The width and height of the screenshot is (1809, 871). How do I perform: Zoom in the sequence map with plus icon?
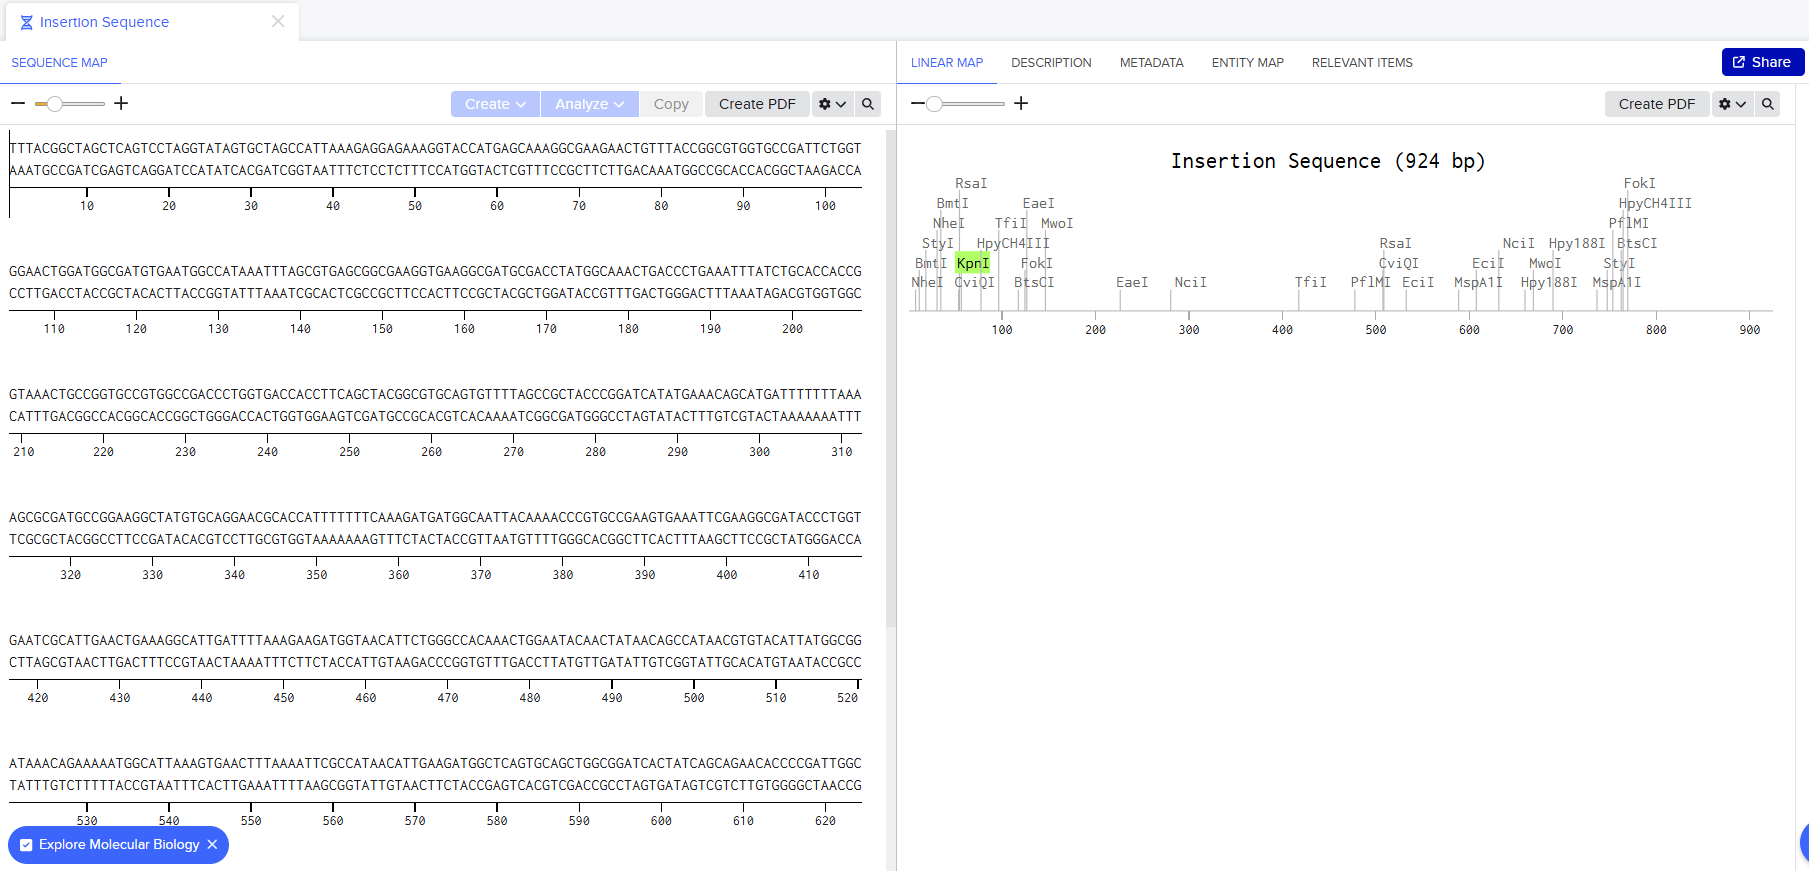(121, 104)
